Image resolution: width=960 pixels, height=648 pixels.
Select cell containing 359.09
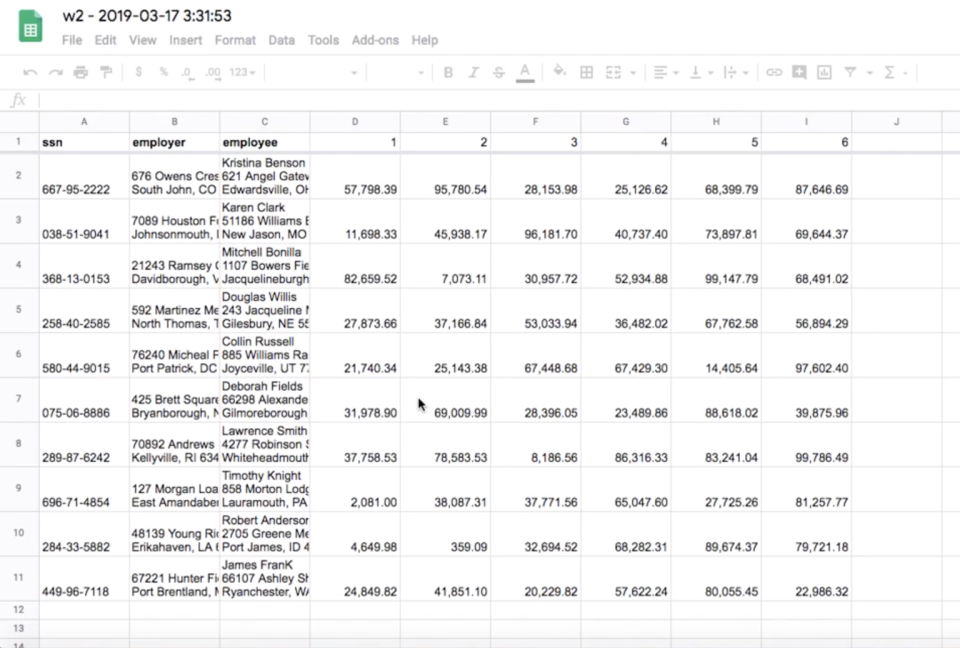coord(445,533)
